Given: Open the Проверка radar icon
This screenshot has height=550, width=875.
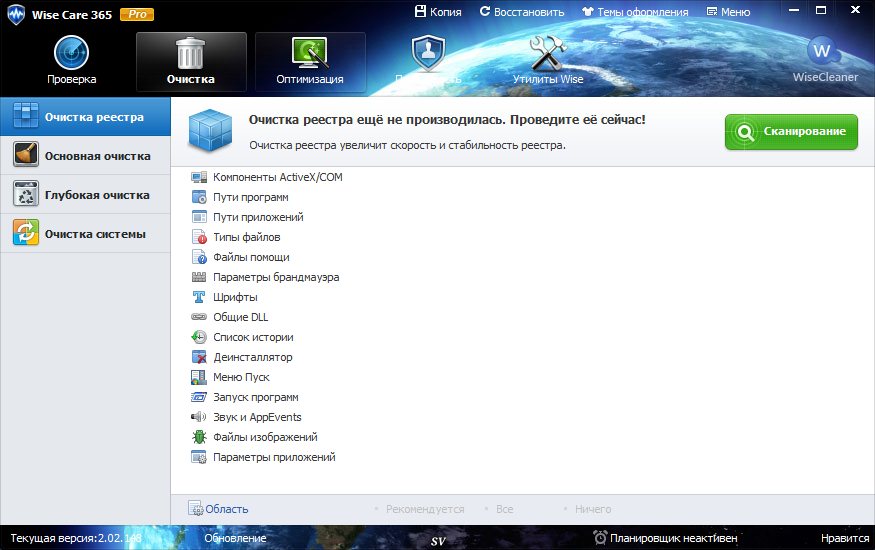Looking at the screenshot, I should tap(71, 52).
